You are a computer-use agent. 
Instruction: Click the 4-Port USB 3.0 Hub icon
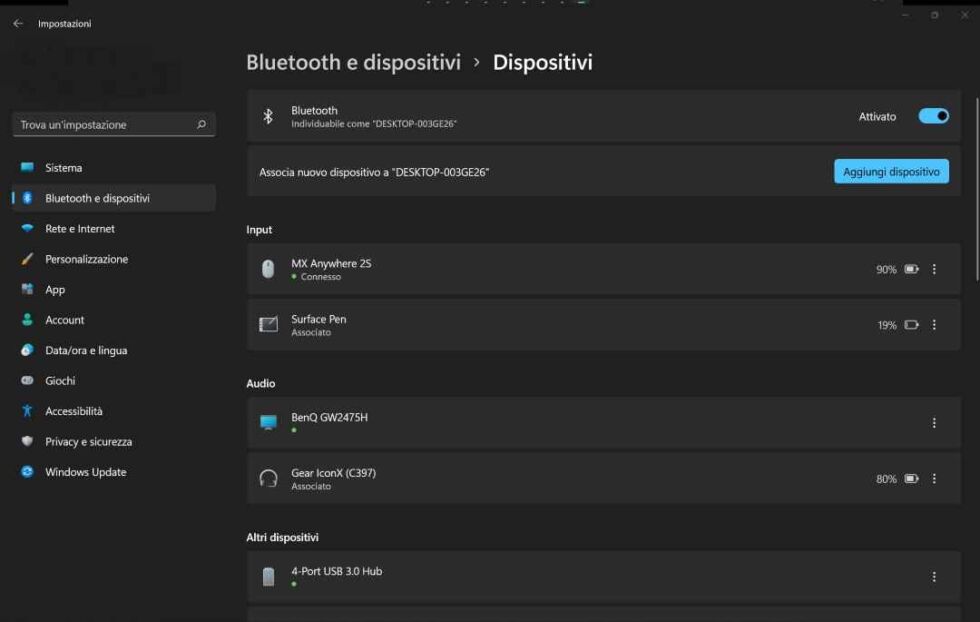click(x=268, y=576)
